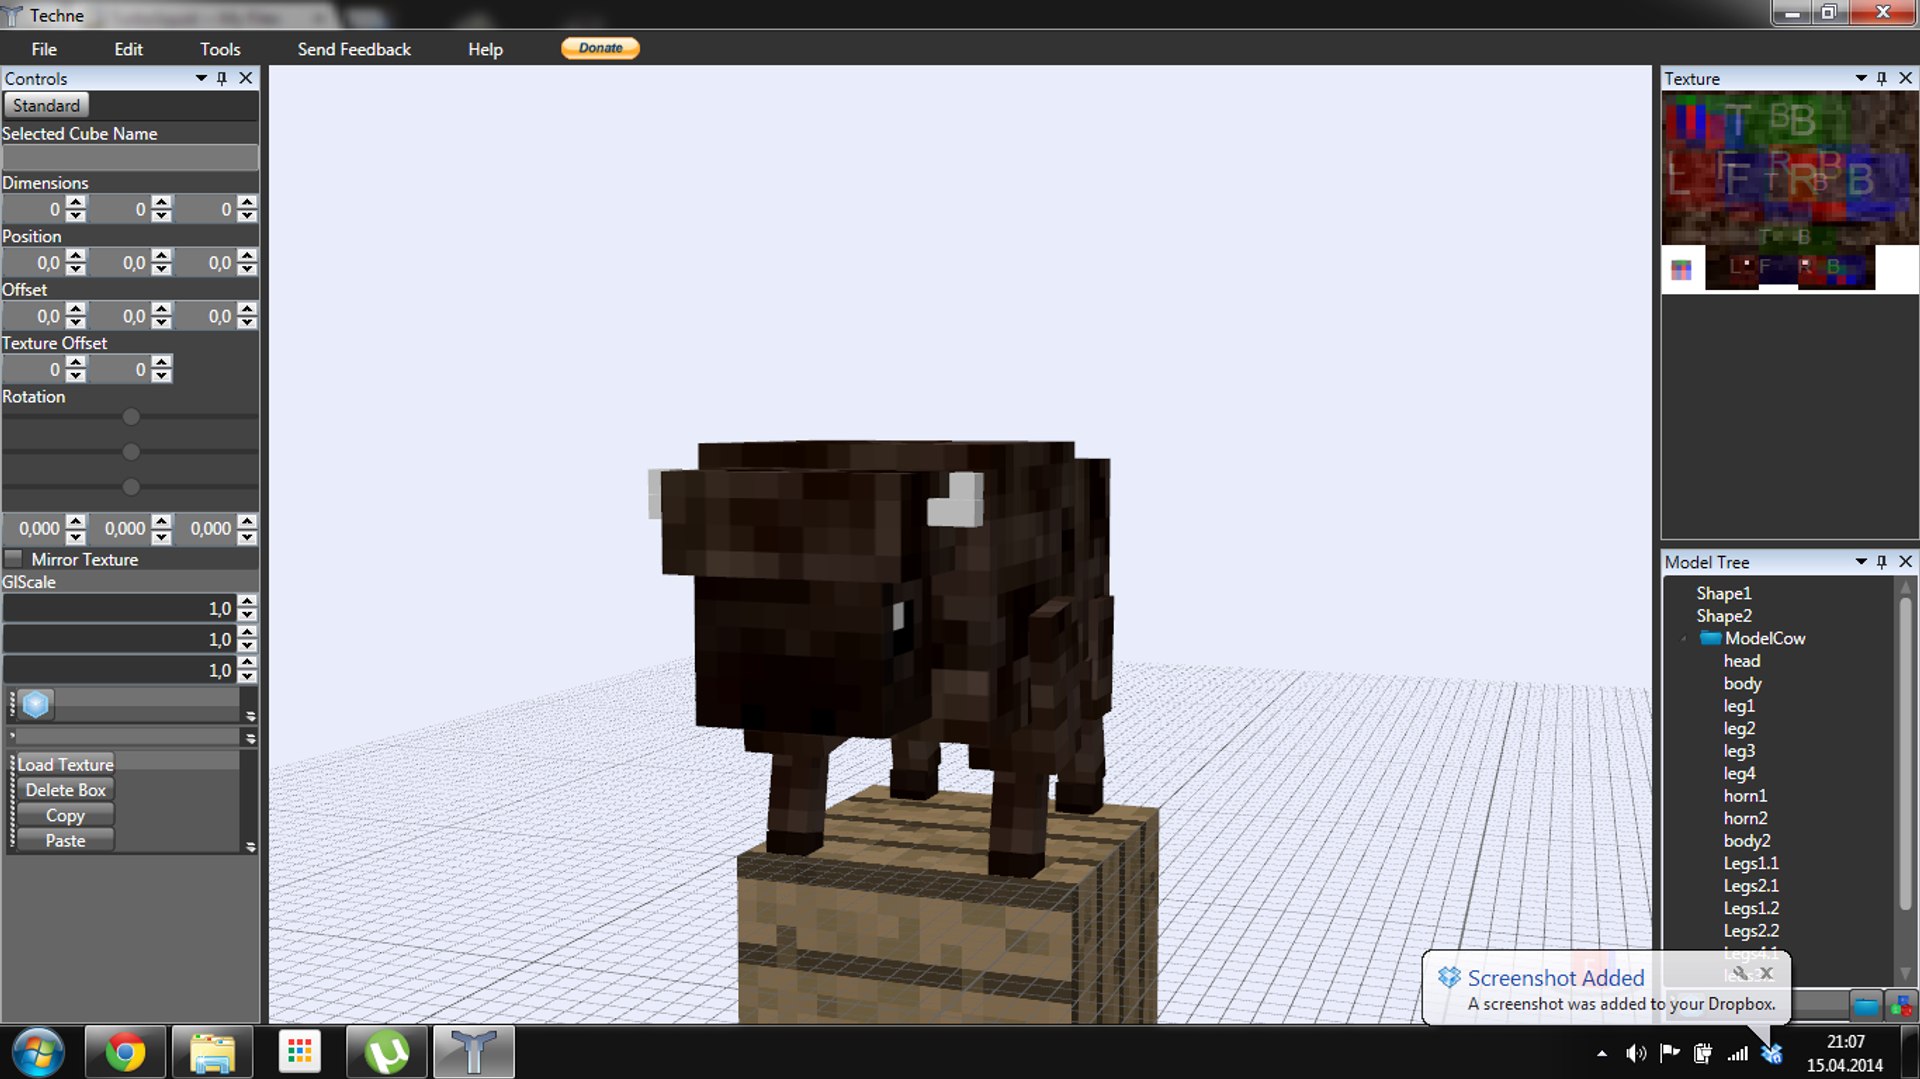Expand the cube toolbar overflow arrow
This screenshot has width=1920, height=1079.
[251, 716]
